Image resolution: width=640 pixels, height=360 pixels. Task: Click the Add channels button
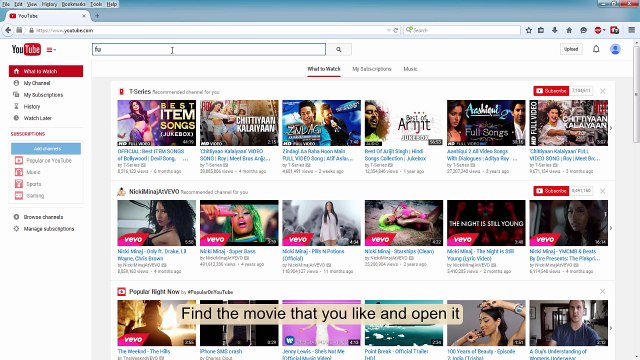46,149
